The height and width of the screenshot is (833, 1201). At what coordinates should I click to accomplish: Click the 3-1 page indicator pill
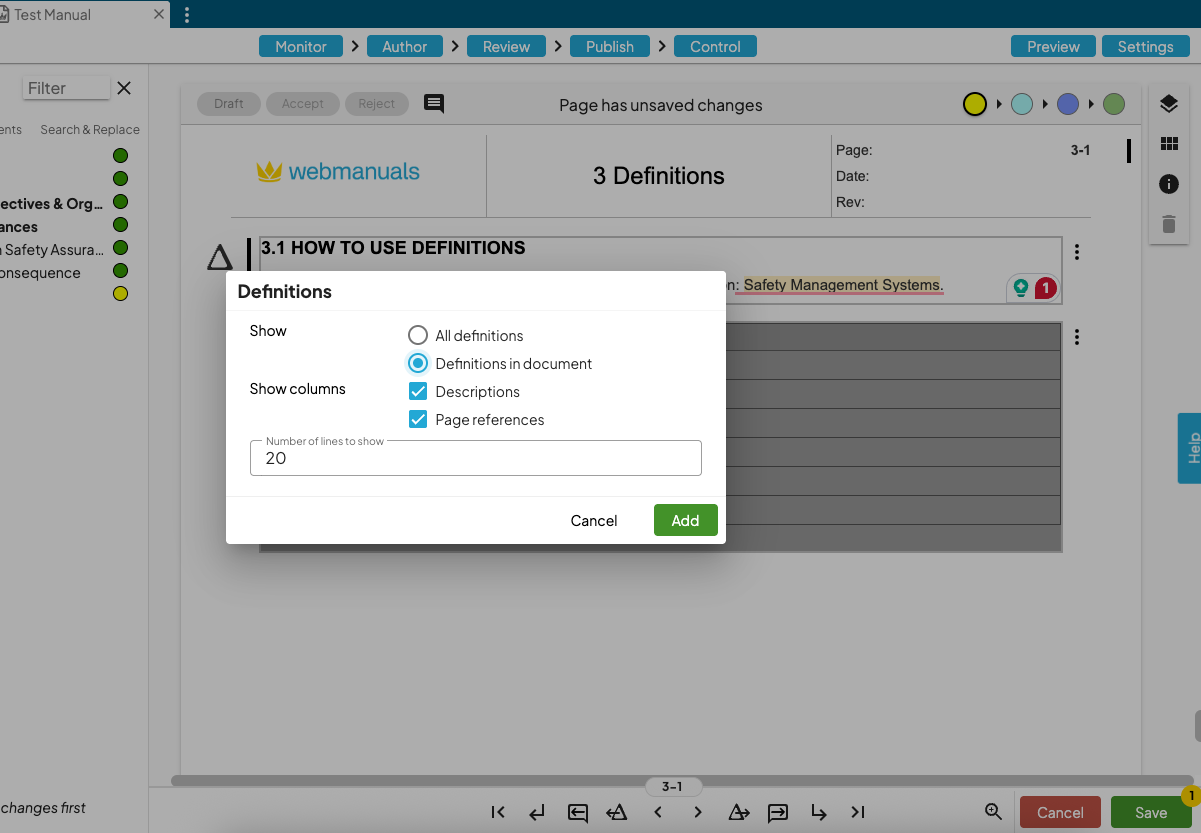pyautogui.click(x=673, y=787)
